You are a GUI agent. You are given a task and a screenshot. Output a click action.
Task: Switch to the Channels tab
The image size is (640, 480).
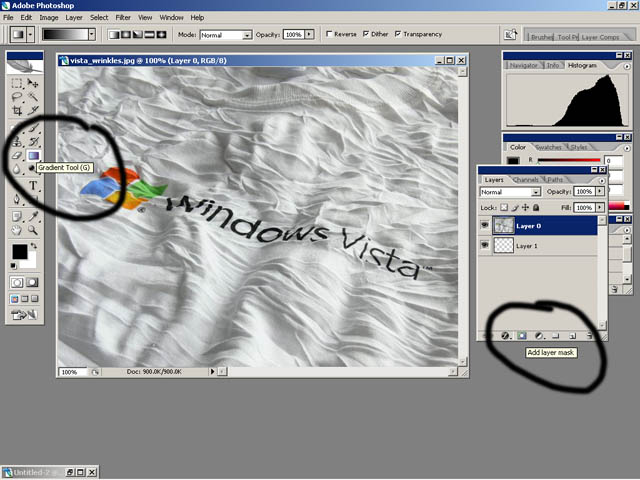tap(526, 180)
